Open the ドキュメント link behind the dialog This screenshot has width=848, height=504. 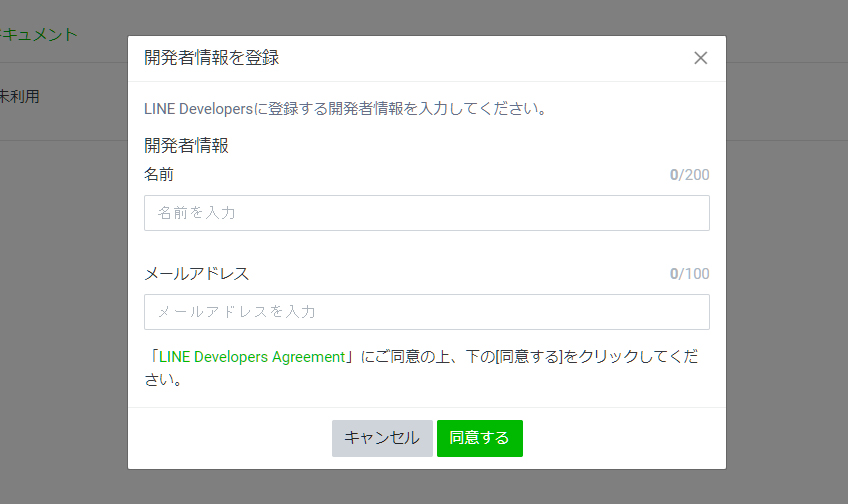[x=38, y=35]
